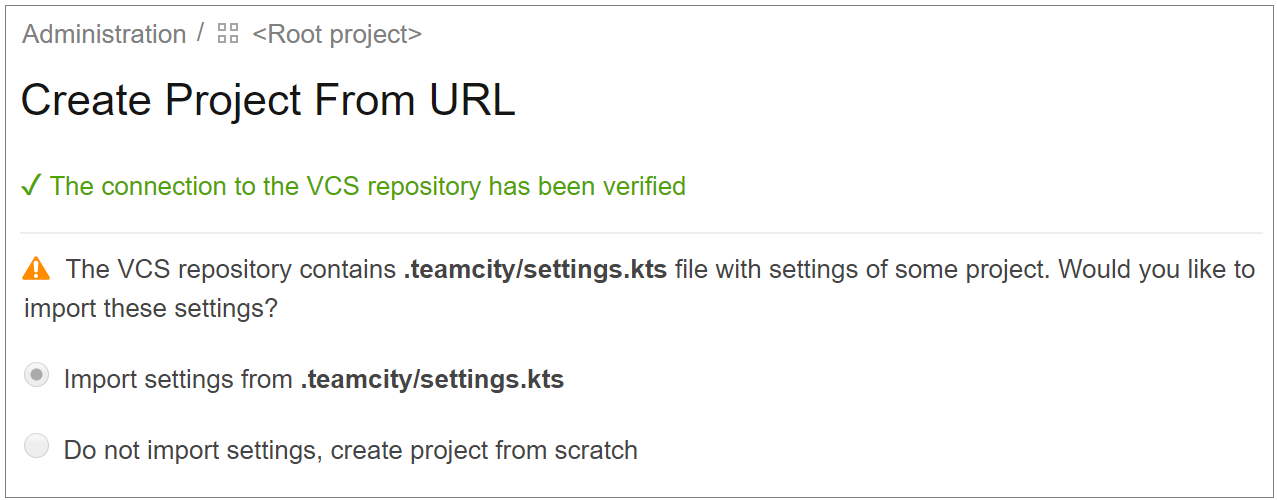Click the green verification checkmark icon
This screenshot has width=1277, height=500.
pos(31,186)
